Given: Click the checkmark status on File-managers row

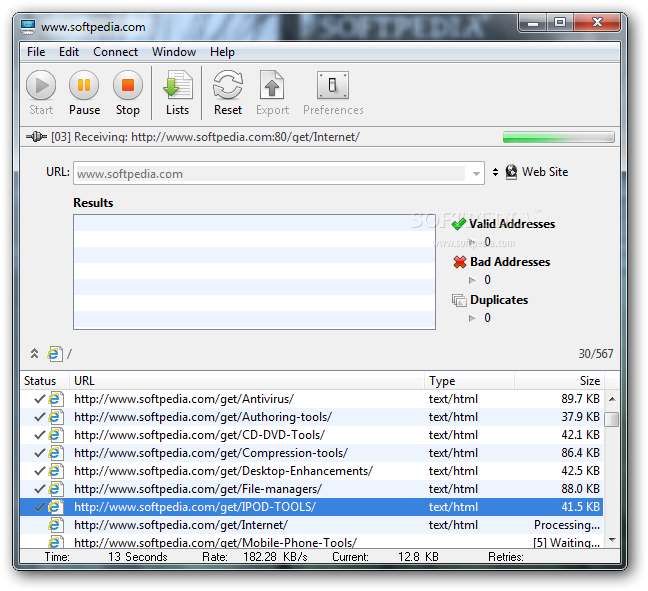Looking at the screenshot, I should point(40,489).
